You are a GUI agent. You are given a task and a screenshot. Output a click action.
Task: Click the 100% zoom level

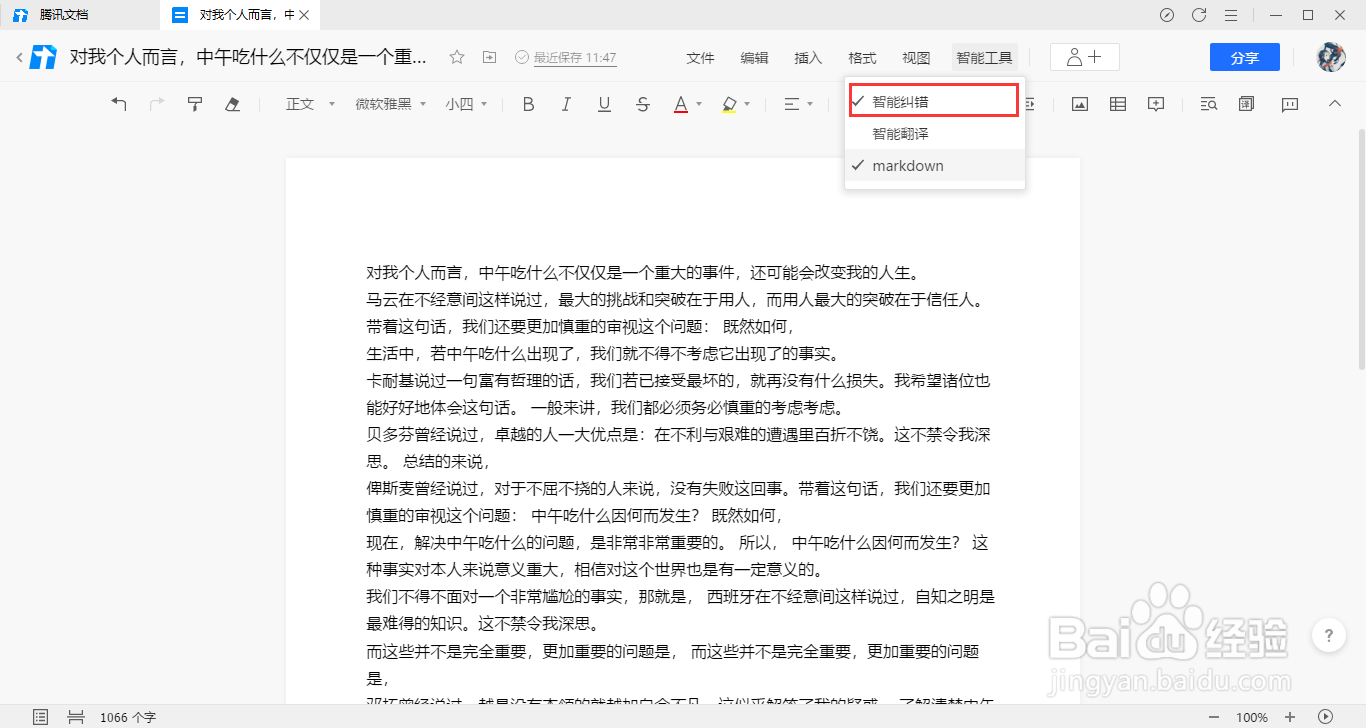pos(1252,717)
